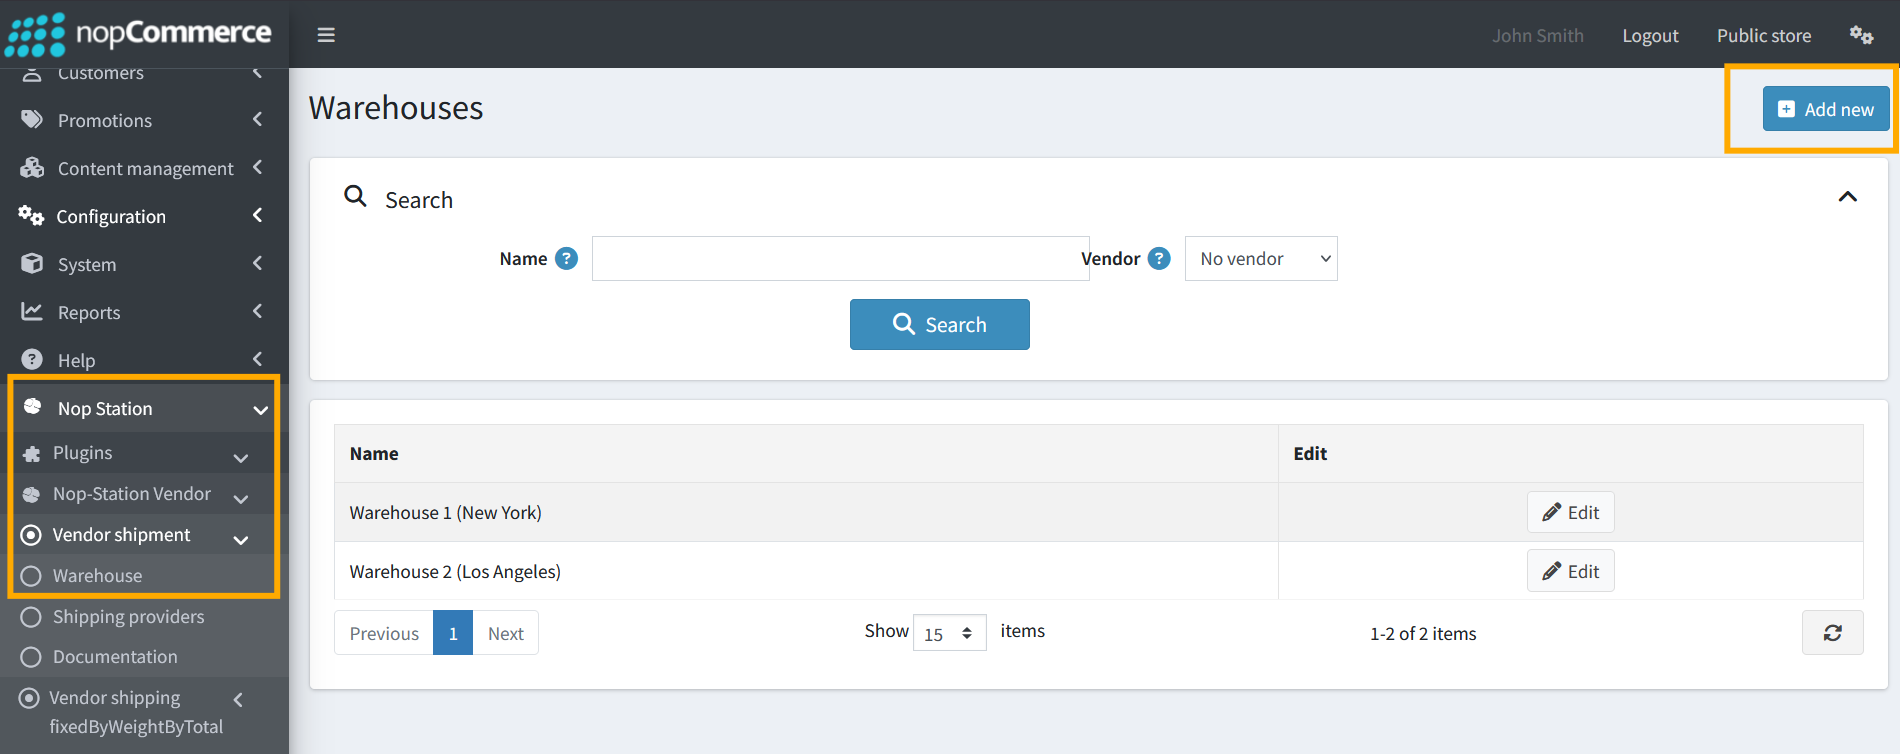Select the Warehouse radio item
1900x754 pixels.
[x=31, y=576]
